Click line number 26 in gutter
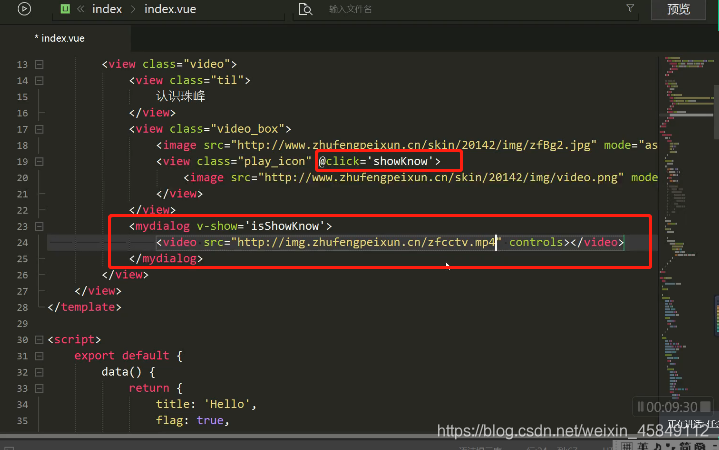 (x=22, y=275)
